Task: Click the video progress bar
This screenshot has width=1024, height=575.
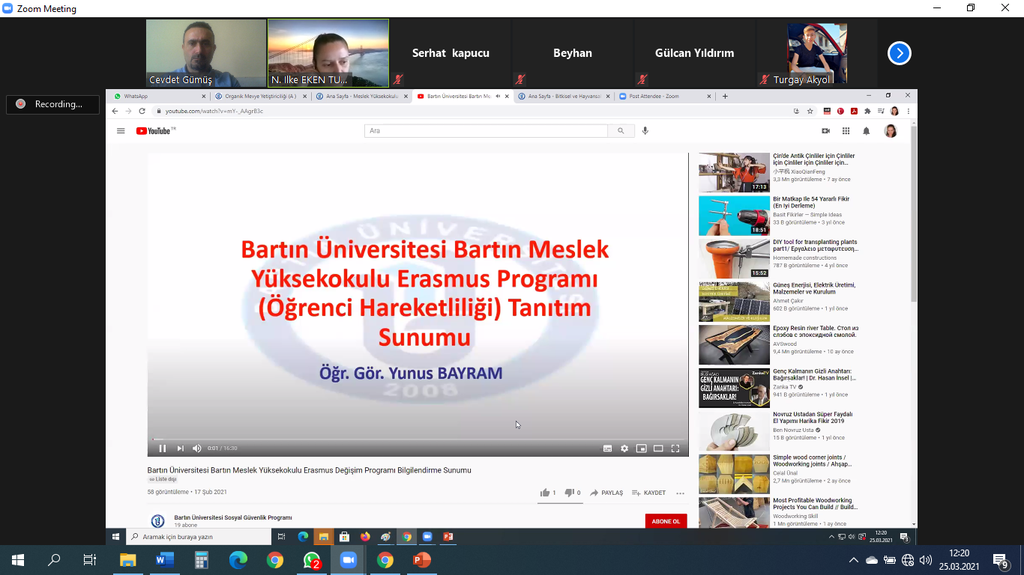Action: coord(418,439)
